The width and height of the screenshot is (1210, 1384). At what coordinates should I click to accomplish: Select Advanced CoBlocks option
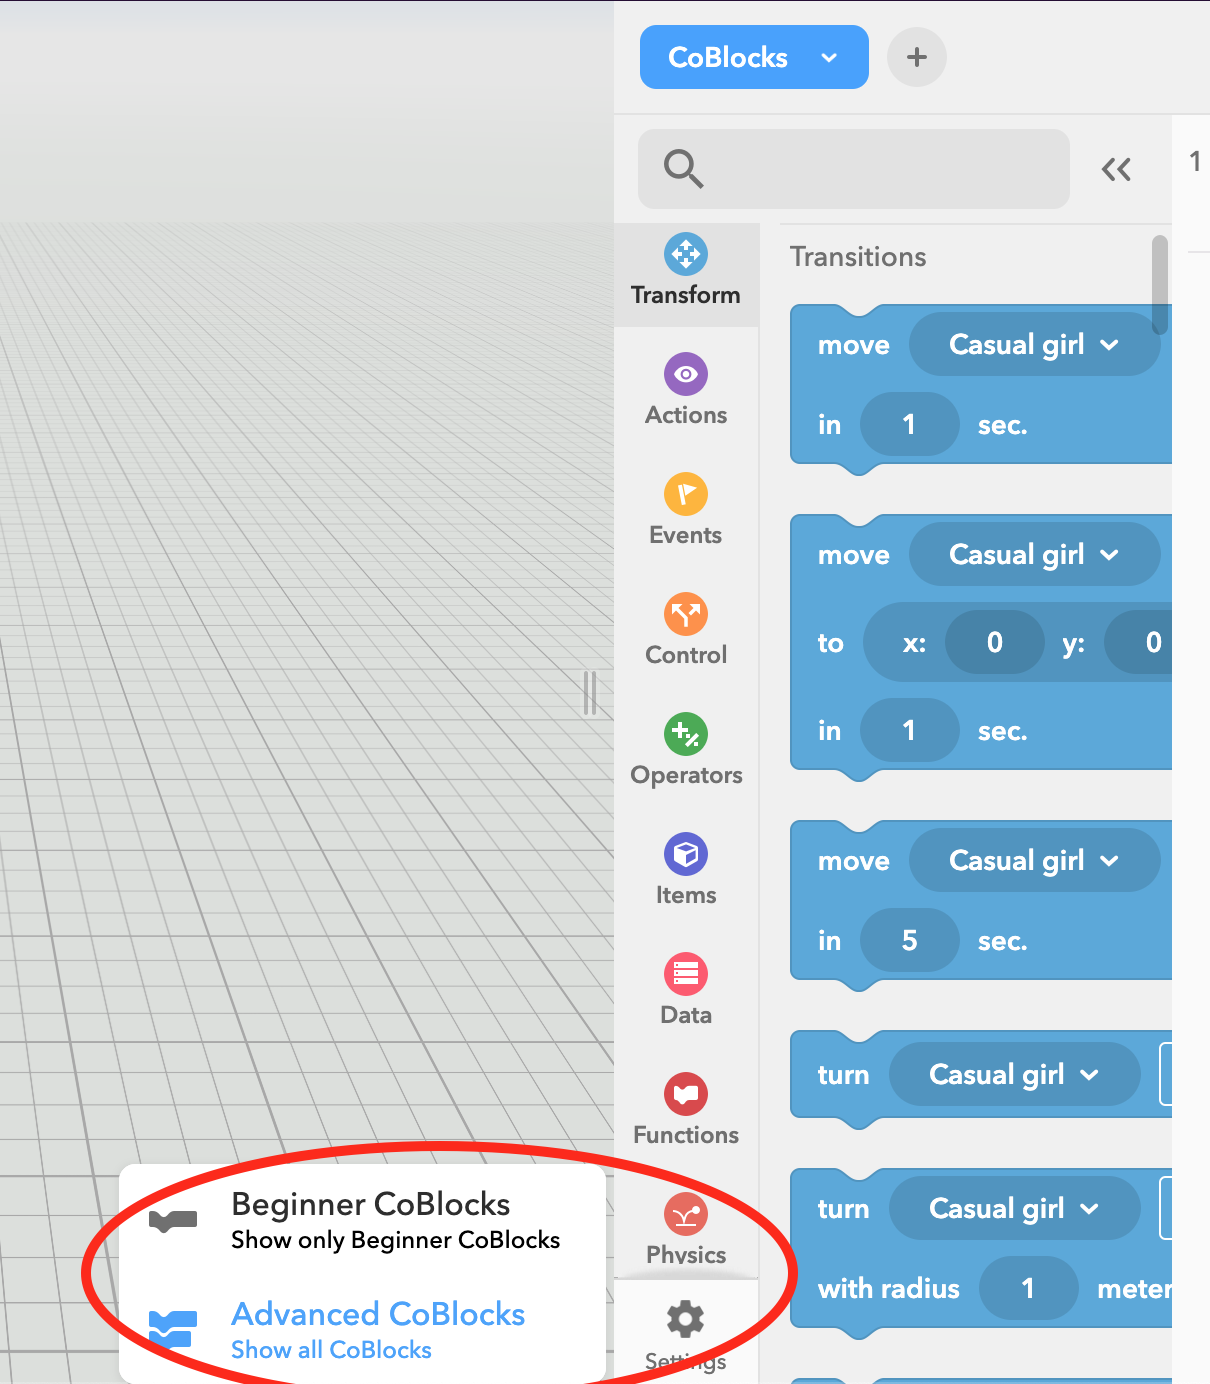363,1330
